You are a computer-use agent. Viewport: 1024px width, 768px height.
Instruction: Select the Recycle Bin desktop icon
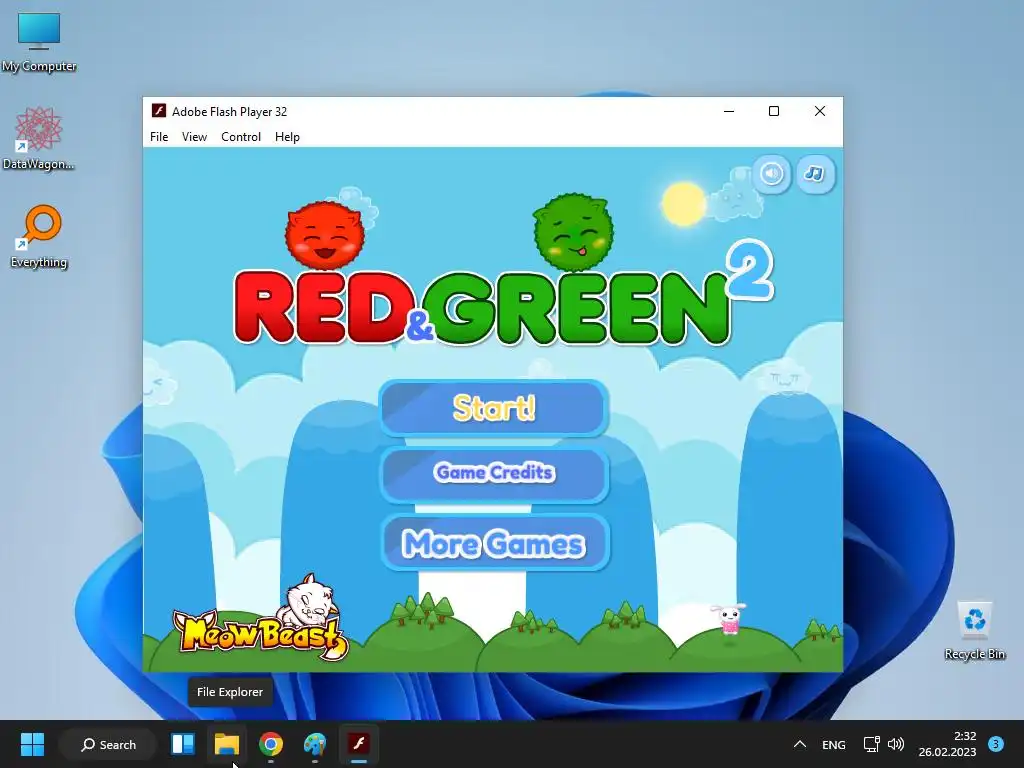pyautogui.click(x=974, y=630)
